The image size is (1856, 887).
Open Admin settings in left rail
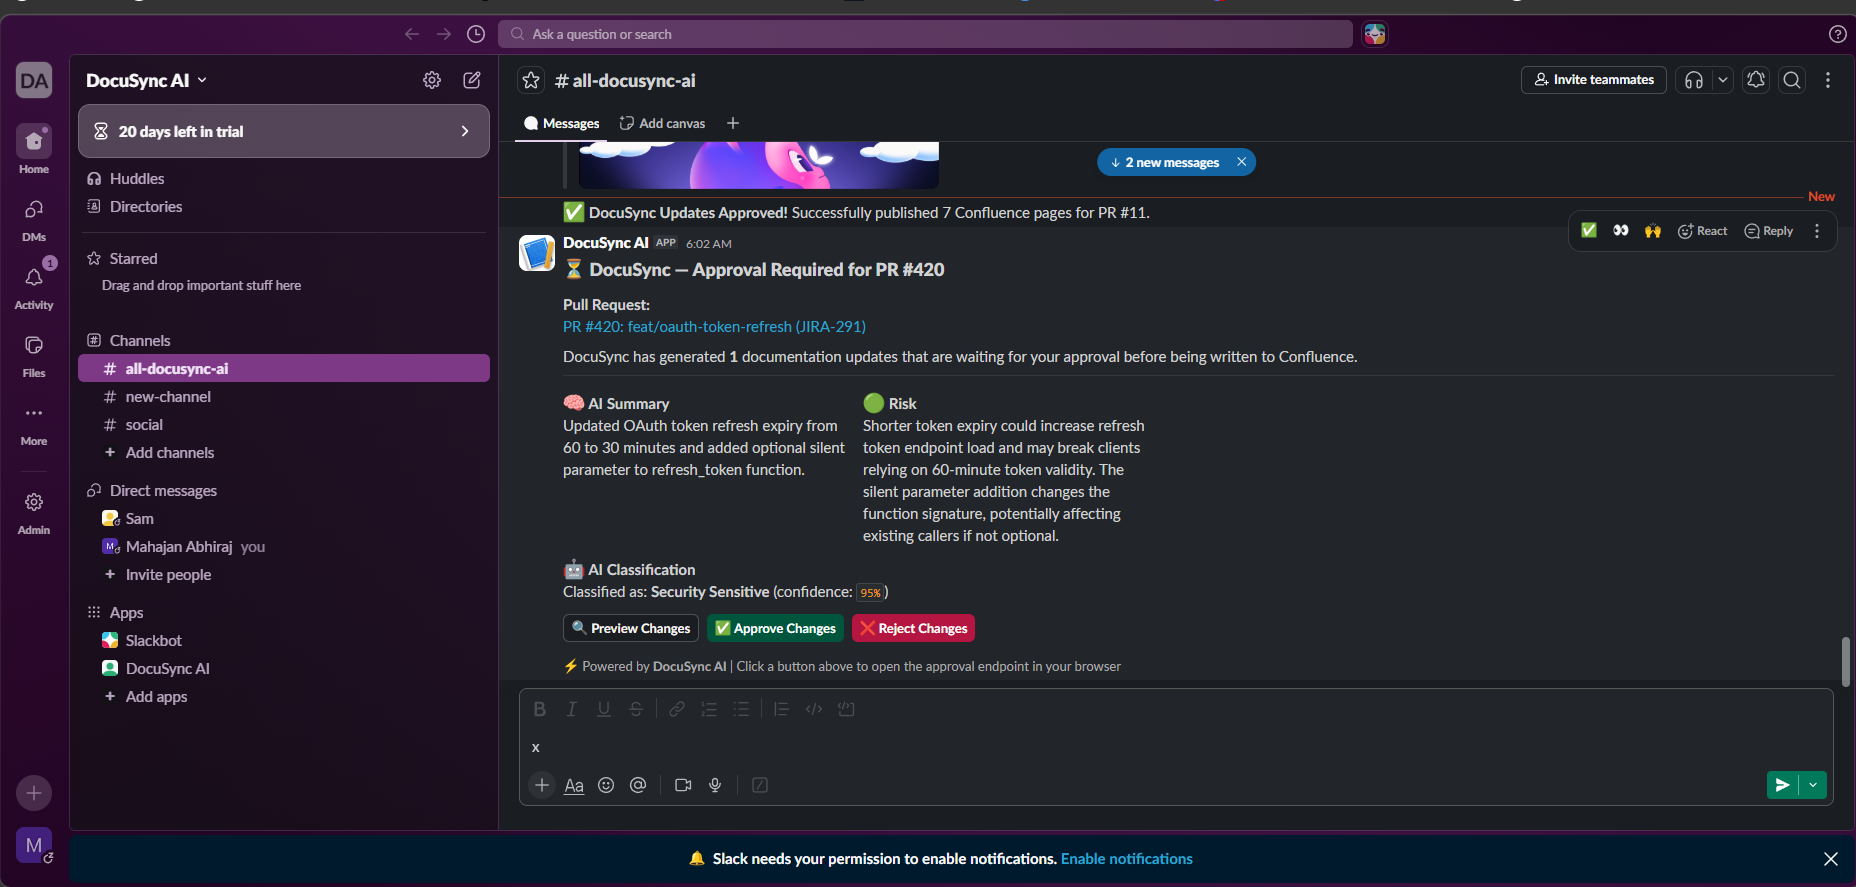point(34,513)
